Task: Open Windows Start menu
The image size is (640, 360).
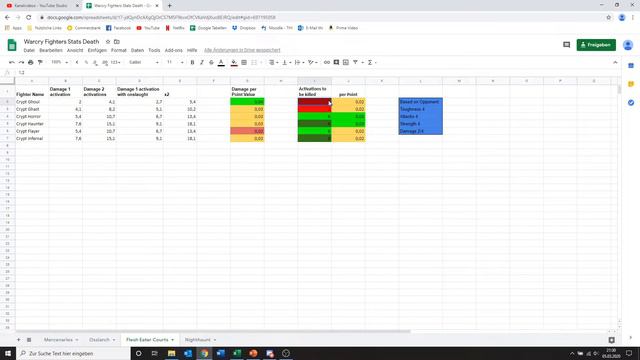Action: [x=8, y=353]
